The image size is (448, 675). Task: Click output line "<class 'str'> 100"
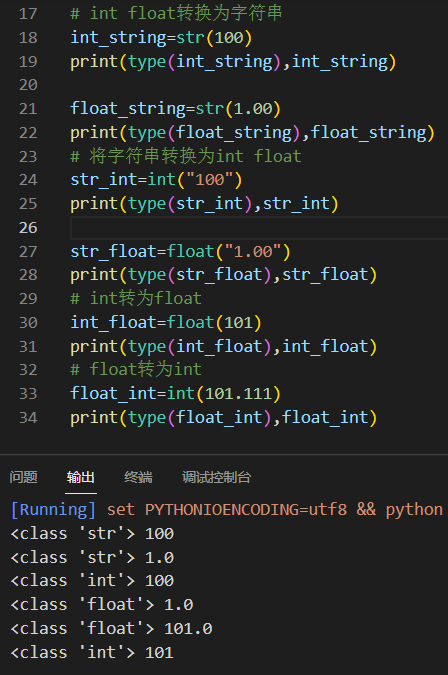[x=92, y=533]
